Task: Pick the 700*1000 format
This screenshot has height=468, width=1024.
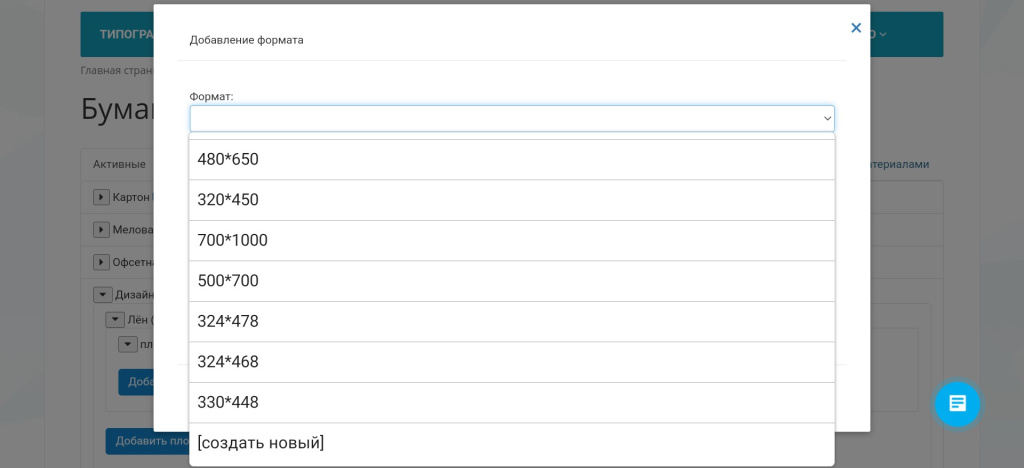Action: point(511,241)
